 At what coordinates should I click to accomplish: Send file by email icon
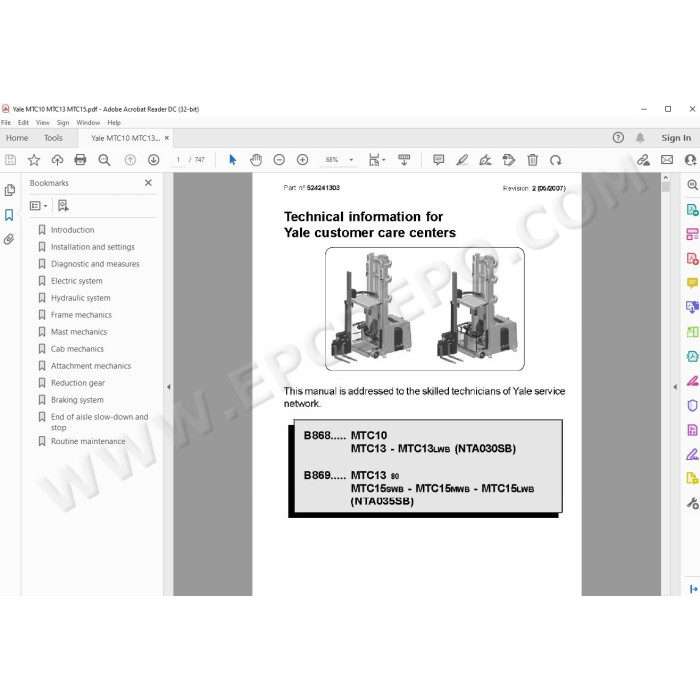pyautogui.click(x=667, y=160)
